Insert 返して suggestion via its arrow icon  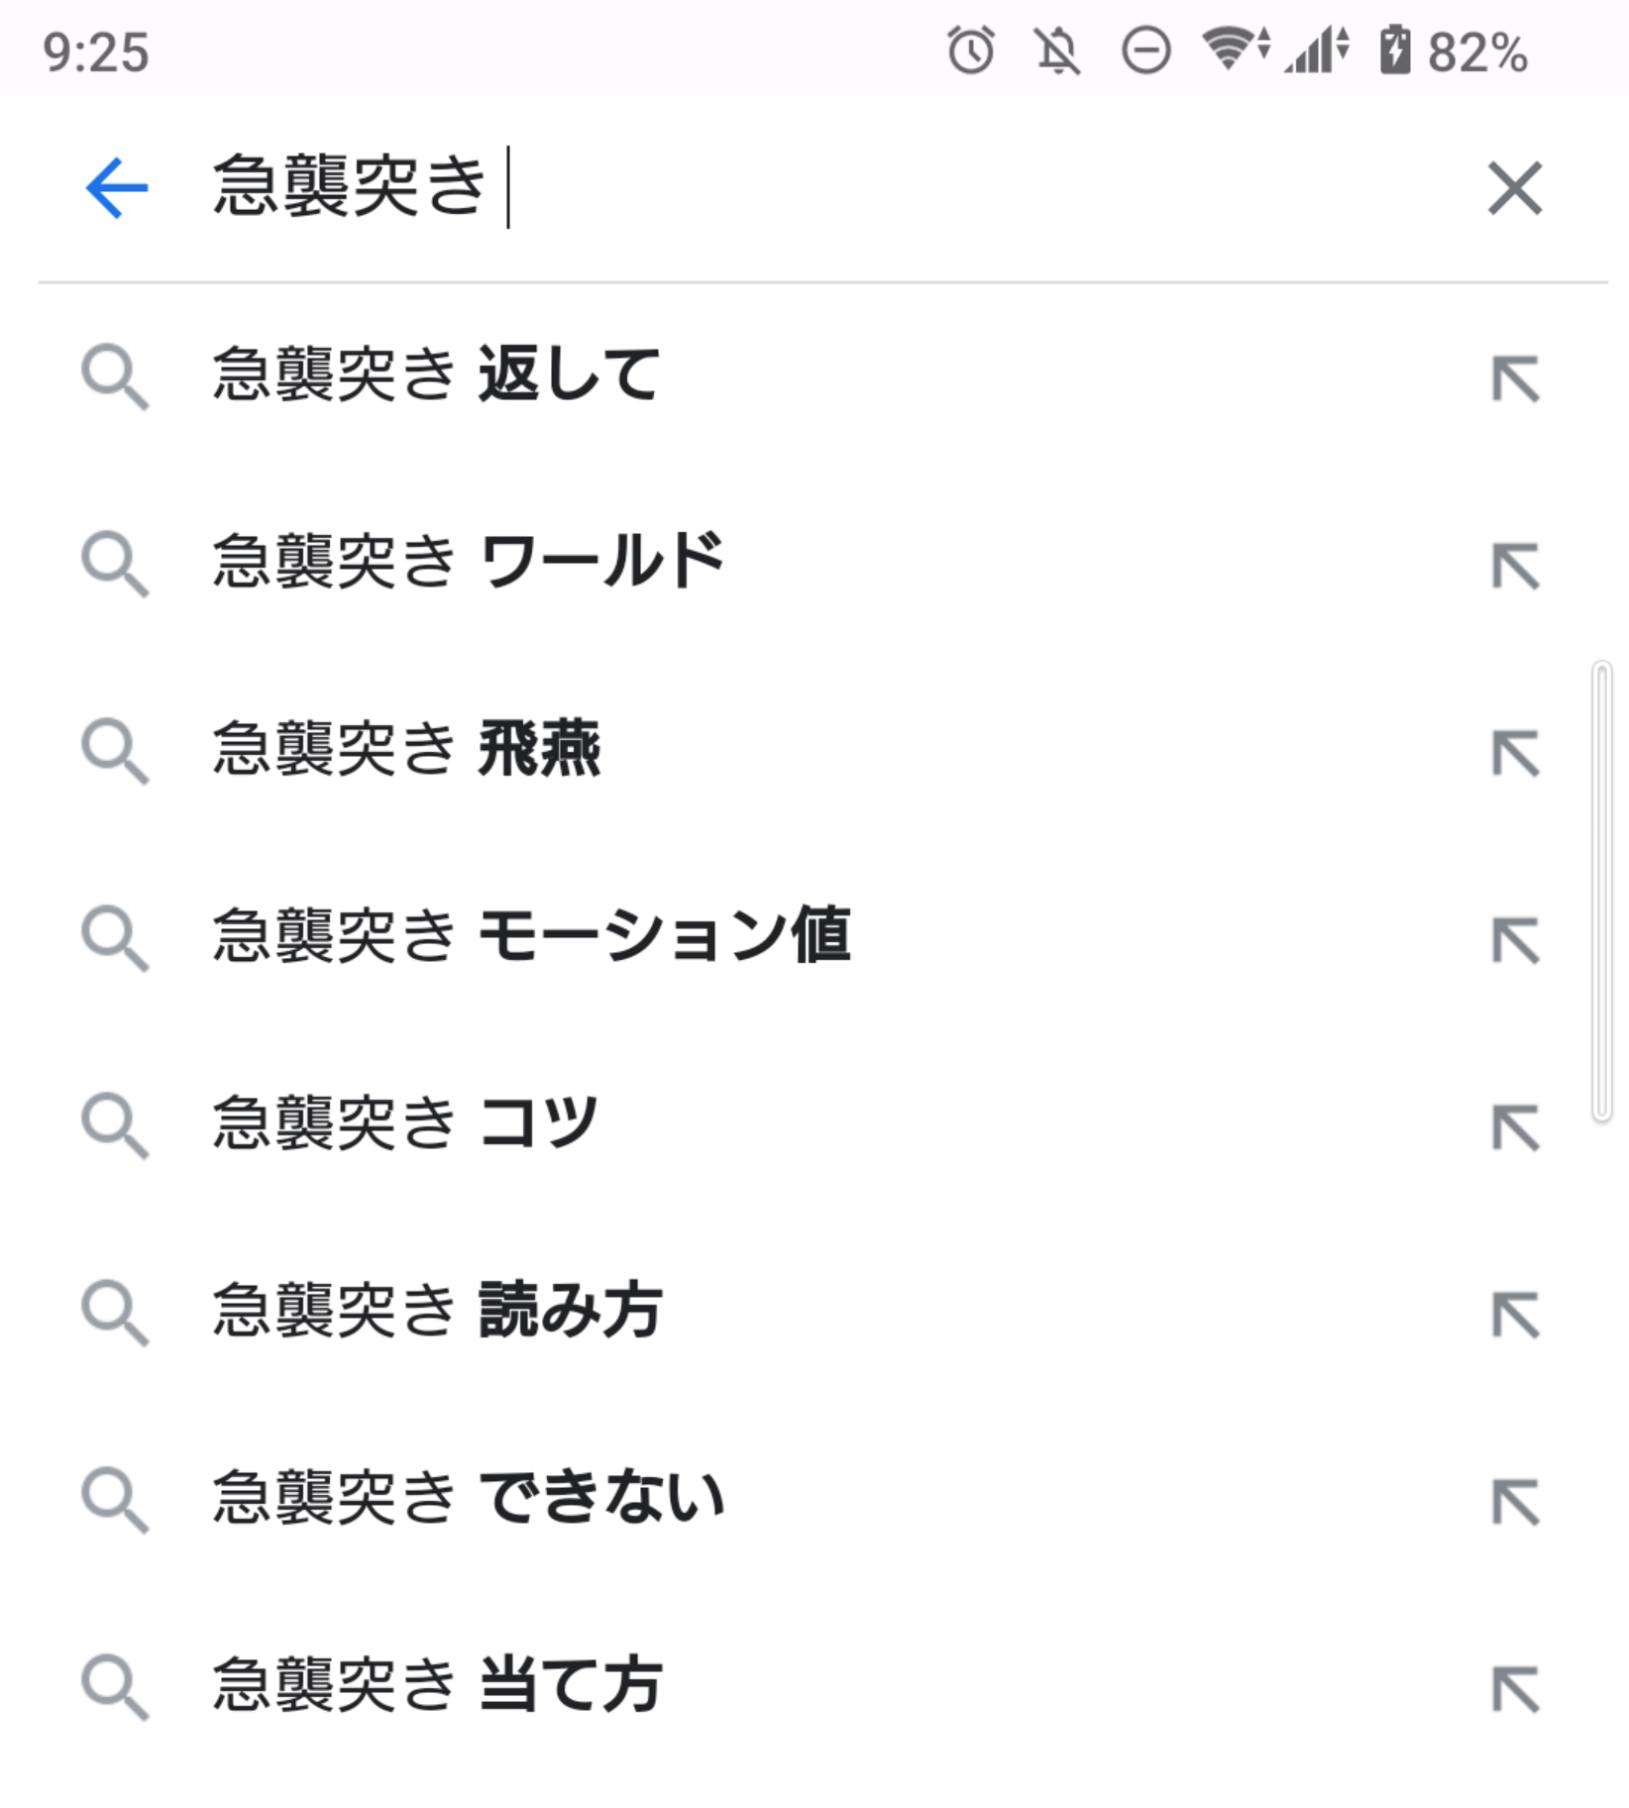tap(1515, 379)
